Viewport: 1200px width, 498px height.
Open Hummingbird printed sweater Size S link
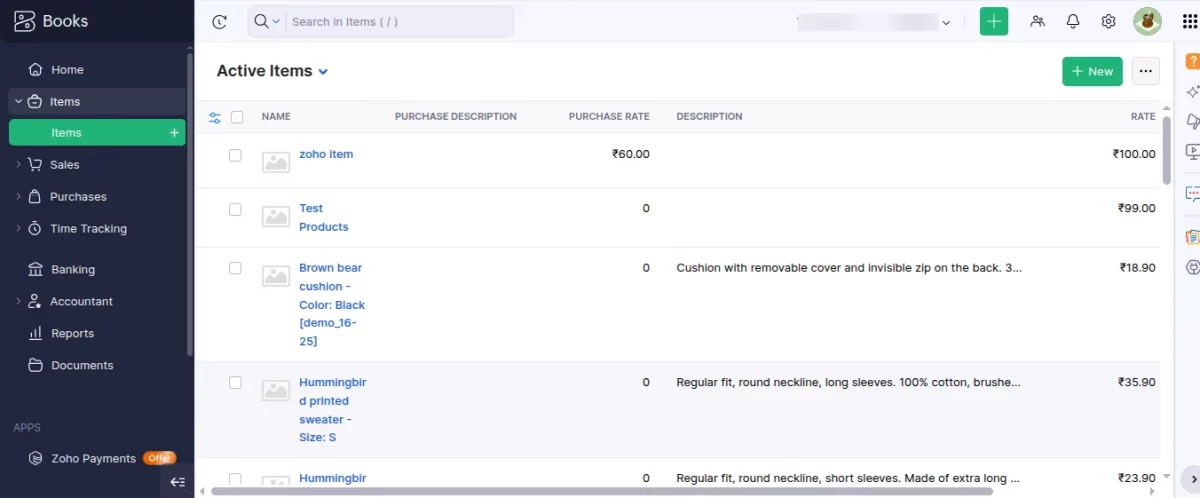332,410
